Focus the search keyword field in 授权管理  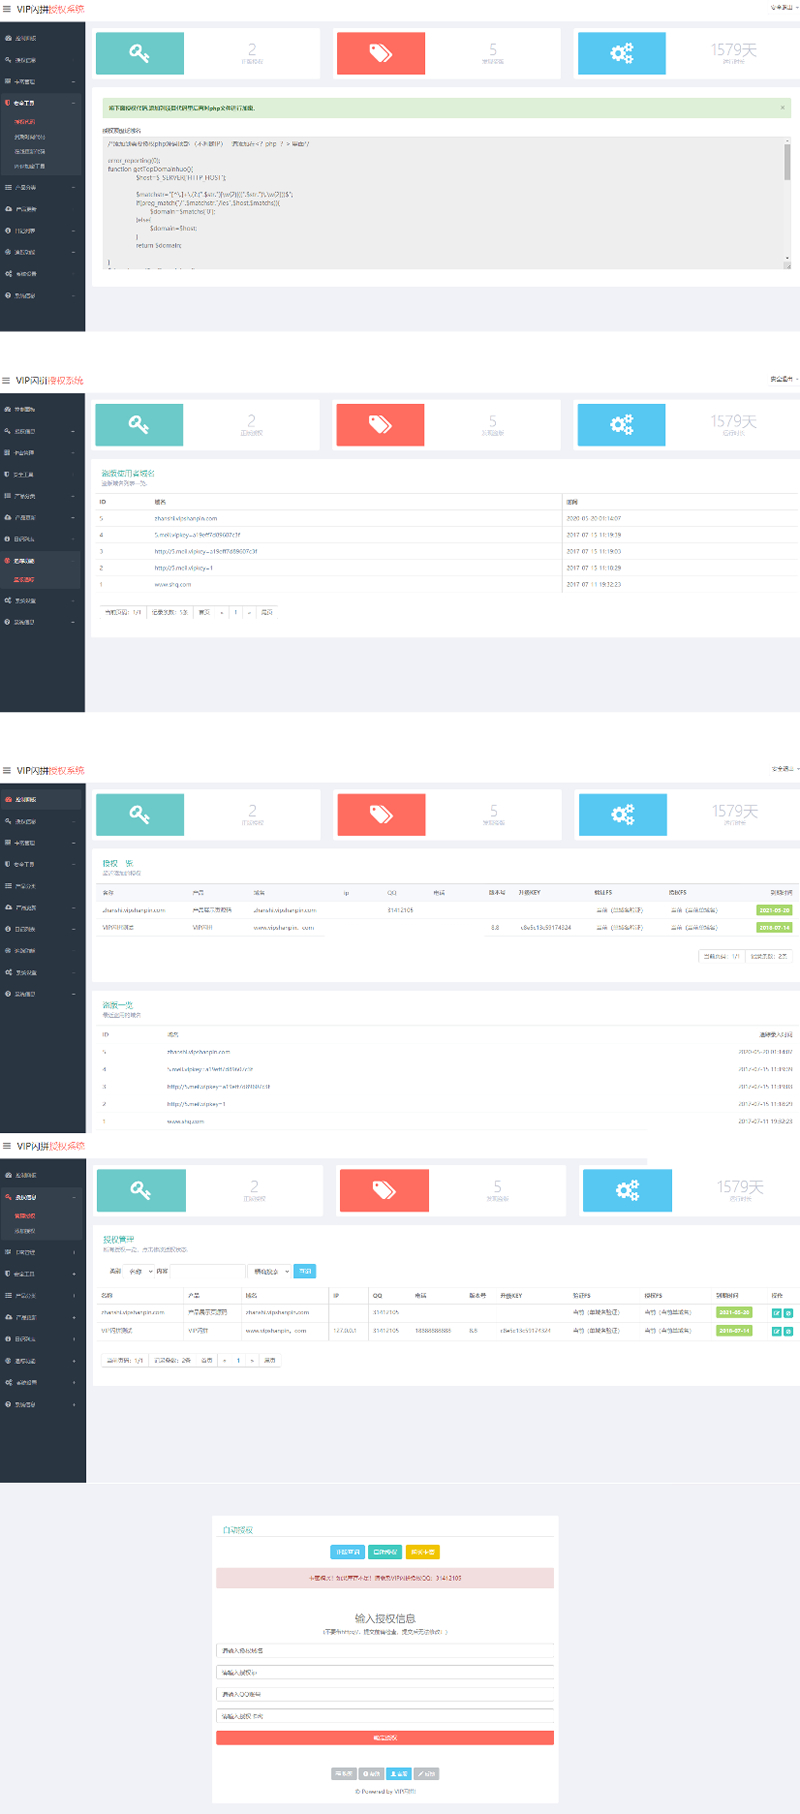(x=208, y=1271)
